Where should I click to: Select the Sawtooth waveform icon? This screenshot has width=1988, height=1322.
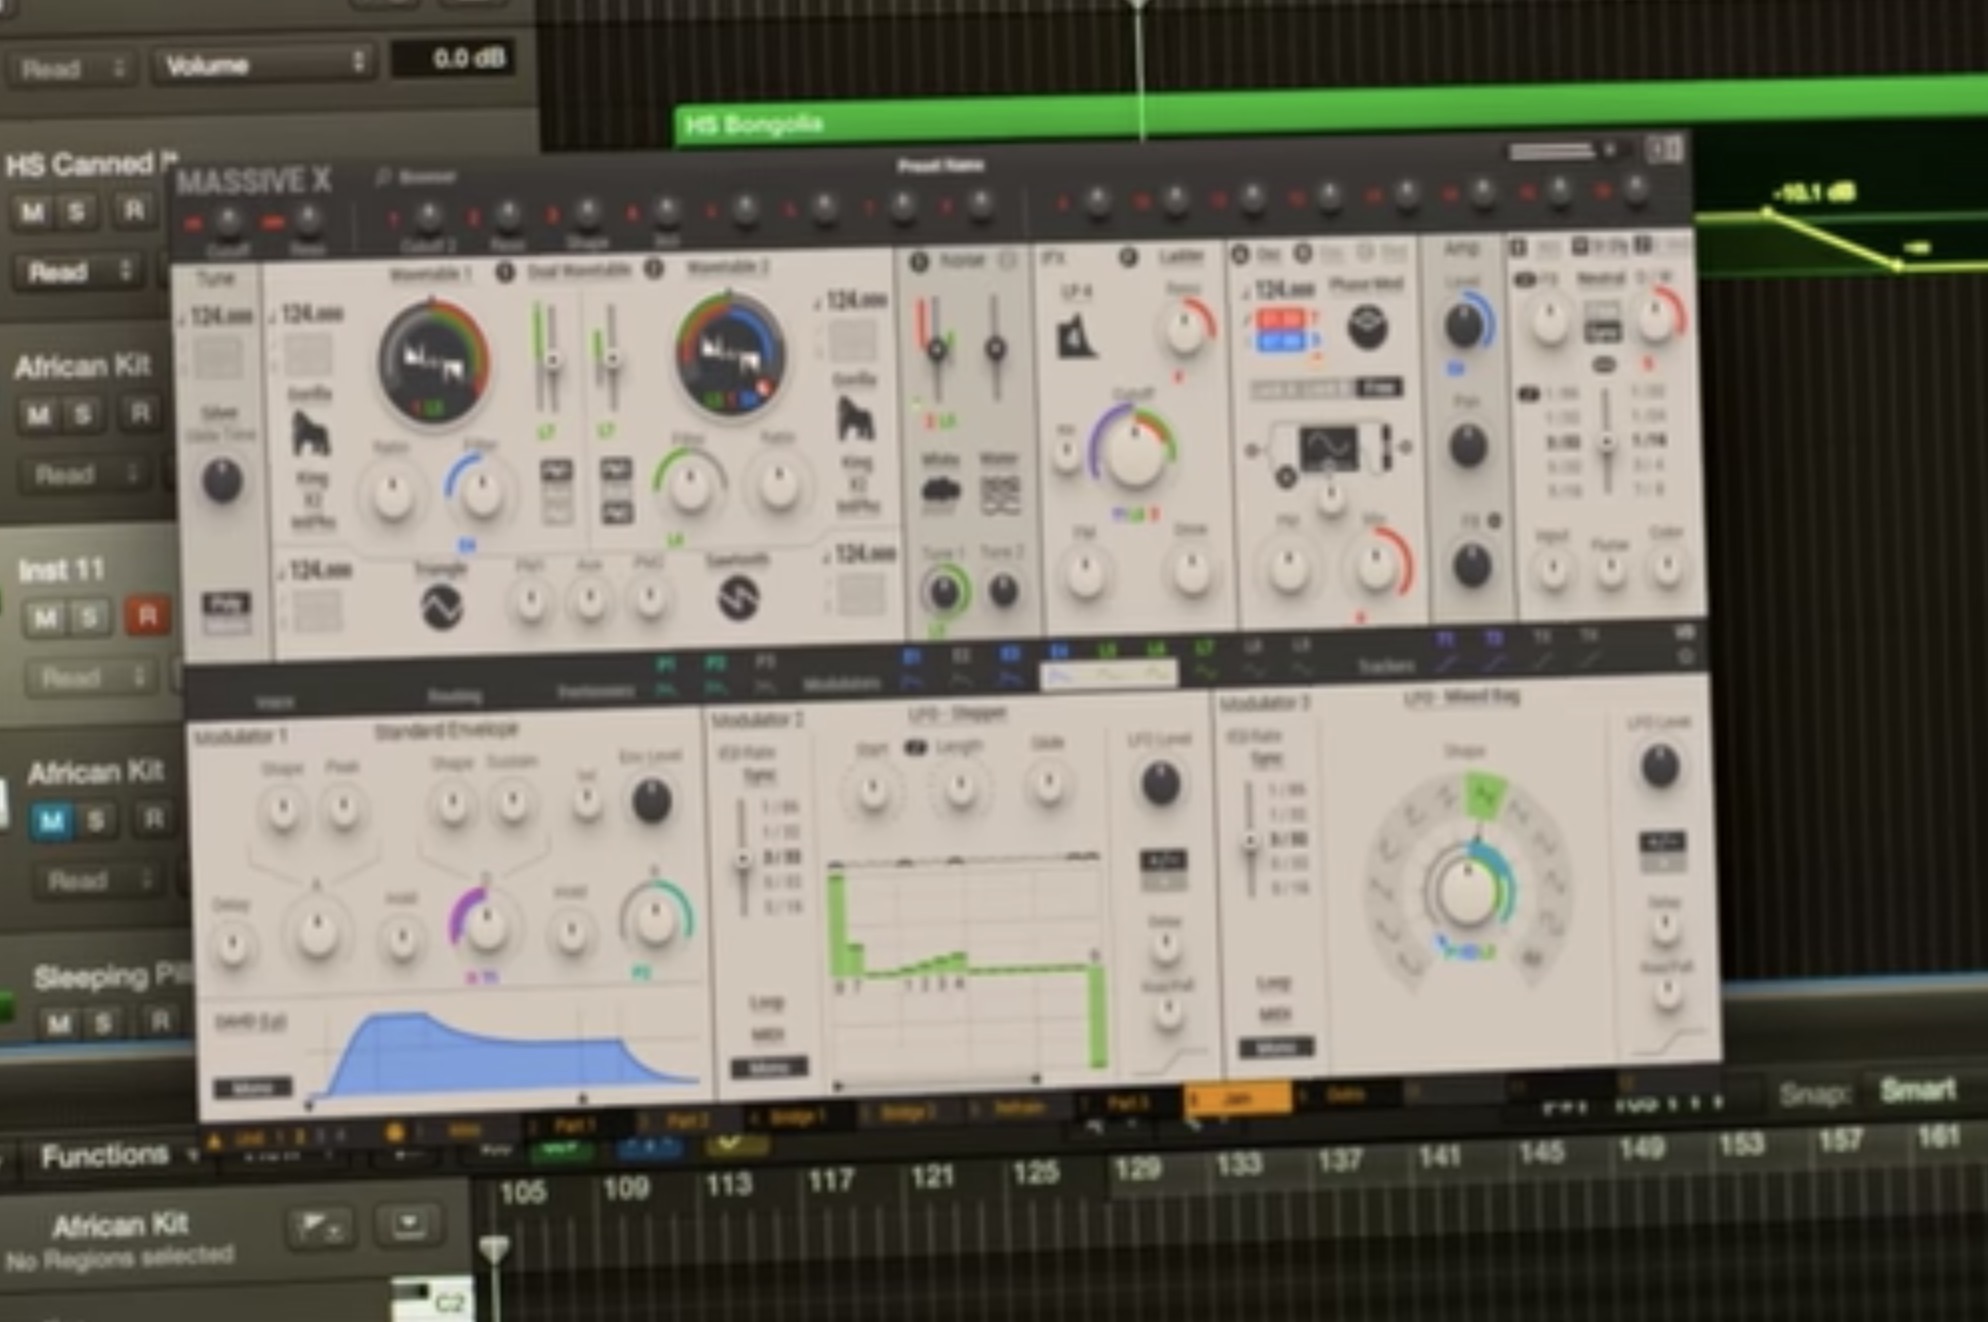738,597
